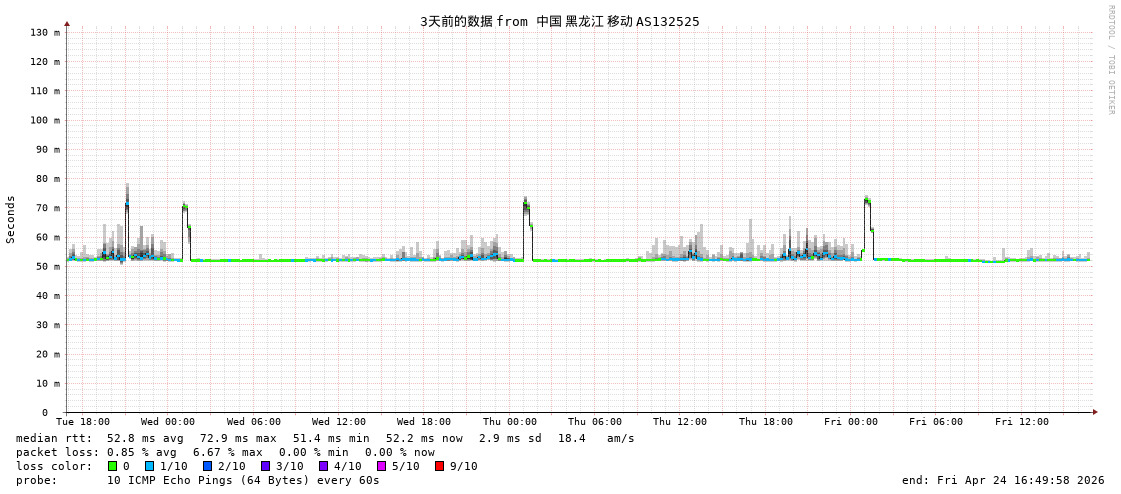
Task: Select the blue 2/10 loss color swatch
Action: pyautogui.click(x=207, y=466)
